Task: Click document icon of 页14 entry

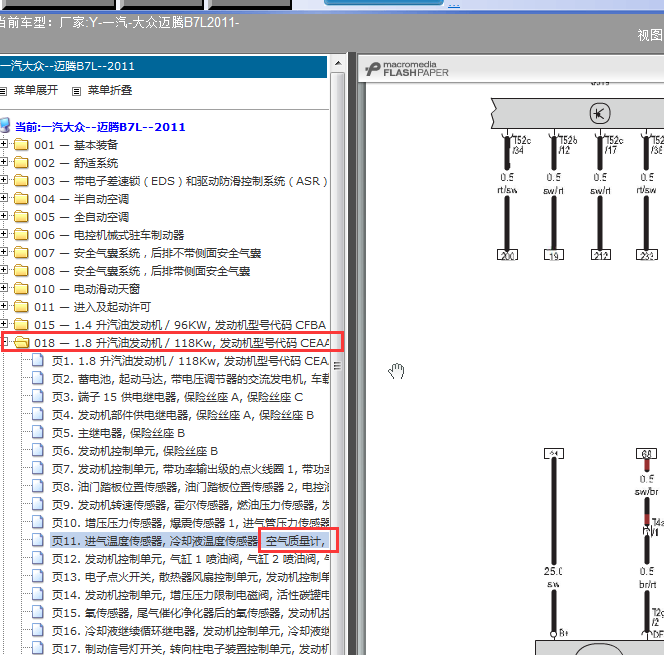Action: [x=38, y=594]
